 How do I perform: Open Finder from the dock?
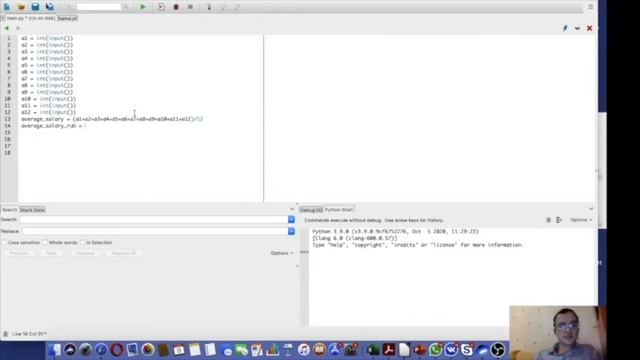click(x=54, y=350)
